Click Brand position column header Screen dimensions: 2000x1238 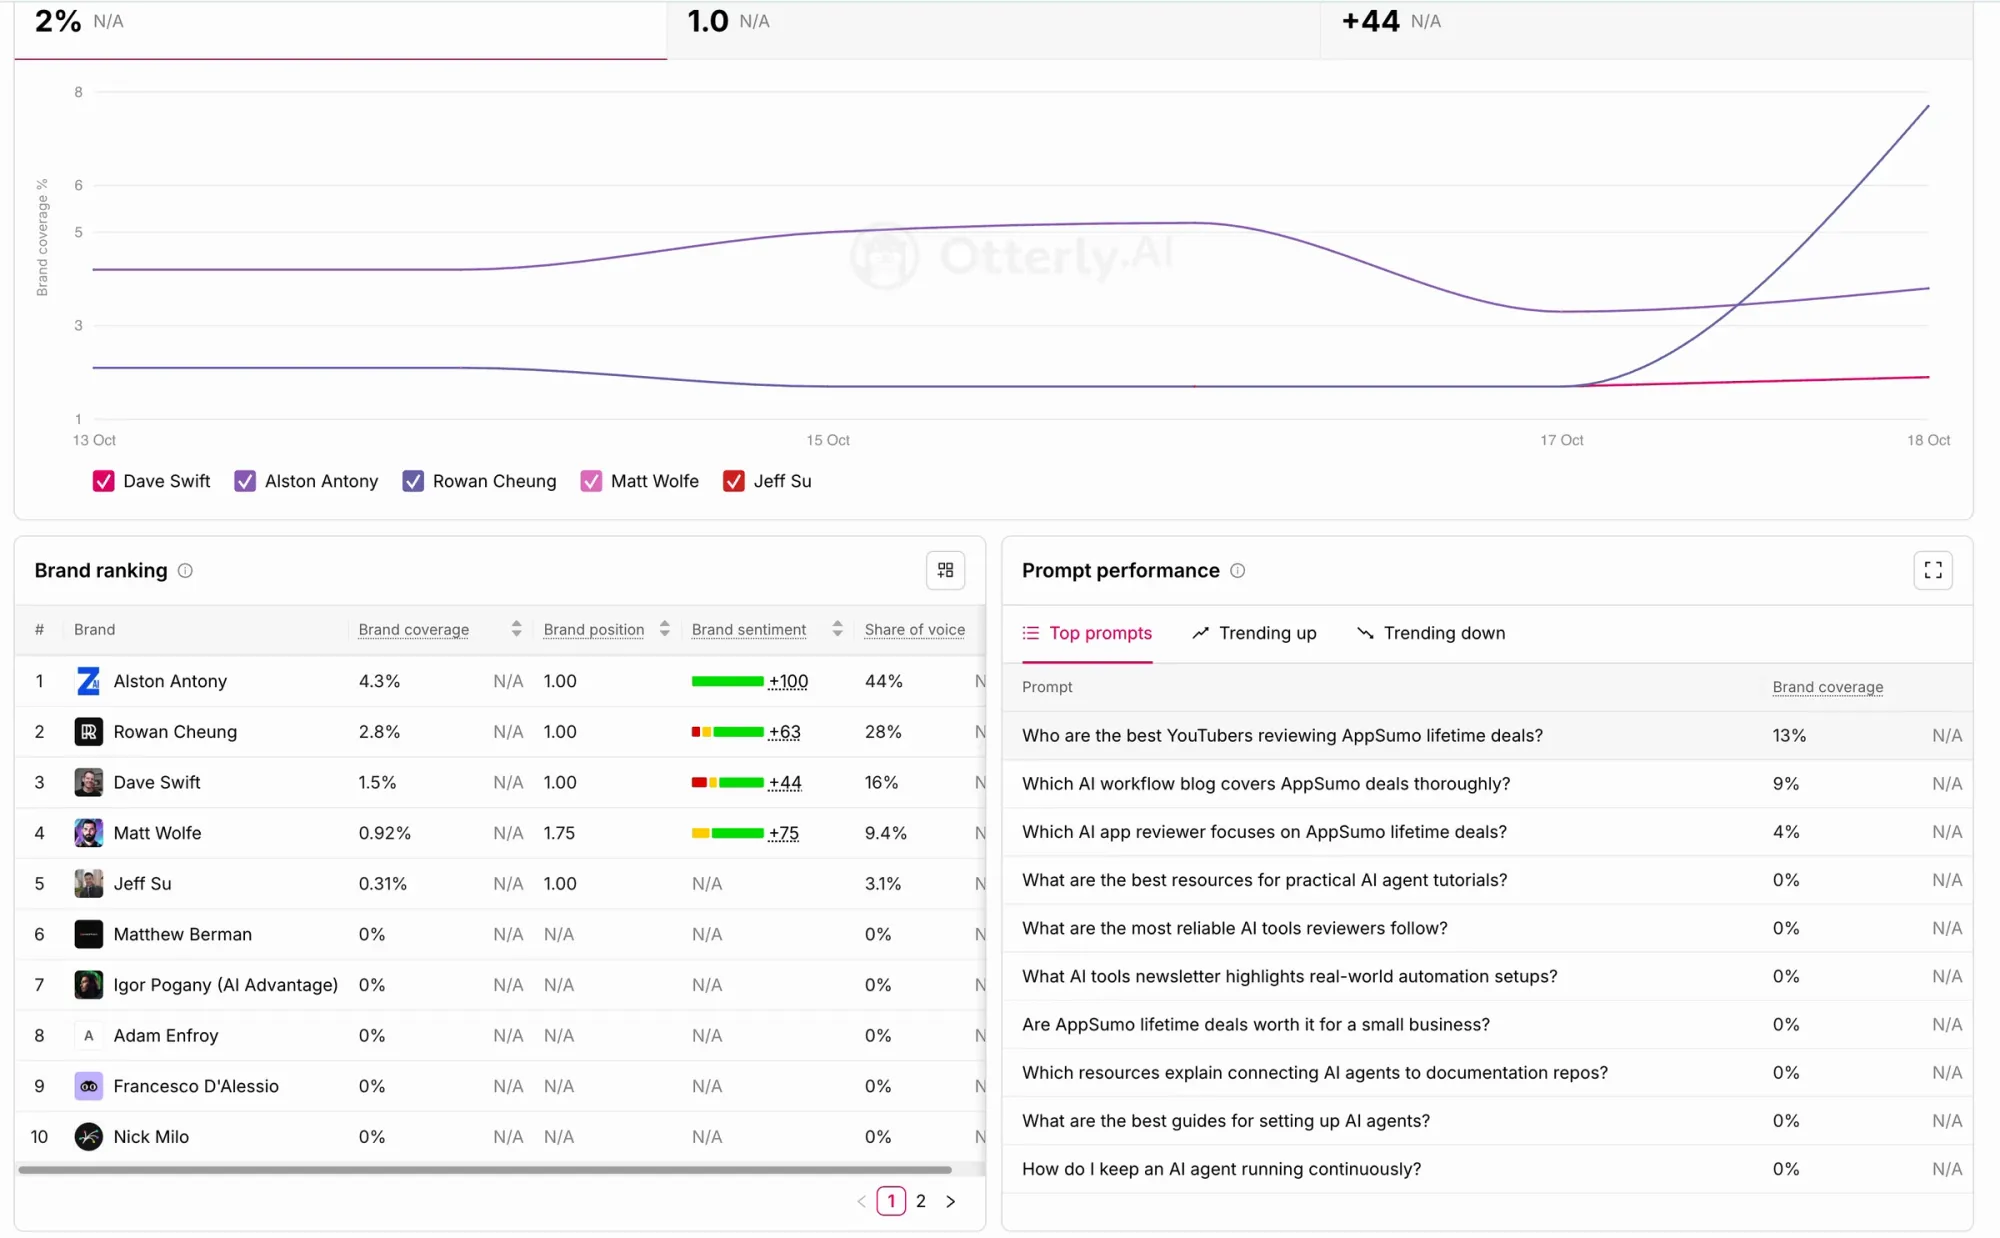tap(594, 629)
